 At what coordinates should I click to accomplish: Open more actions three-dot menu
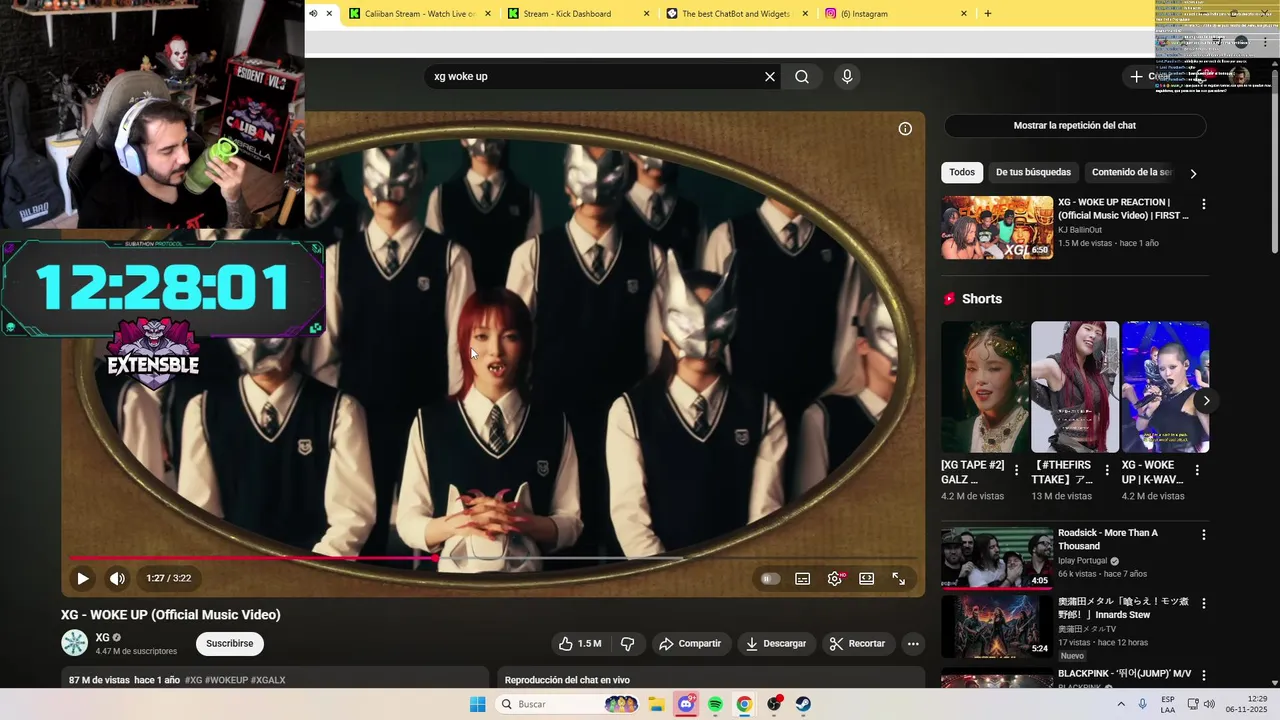click(x=913, y=644)
